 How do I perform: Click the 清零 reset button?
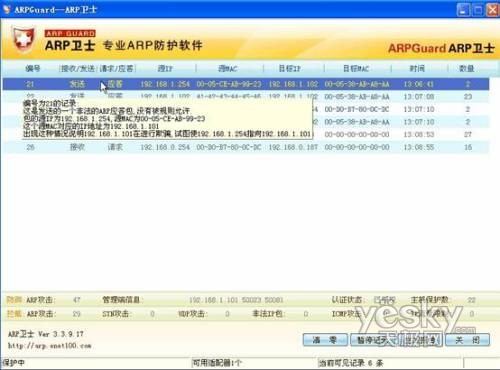pos(325,340)
